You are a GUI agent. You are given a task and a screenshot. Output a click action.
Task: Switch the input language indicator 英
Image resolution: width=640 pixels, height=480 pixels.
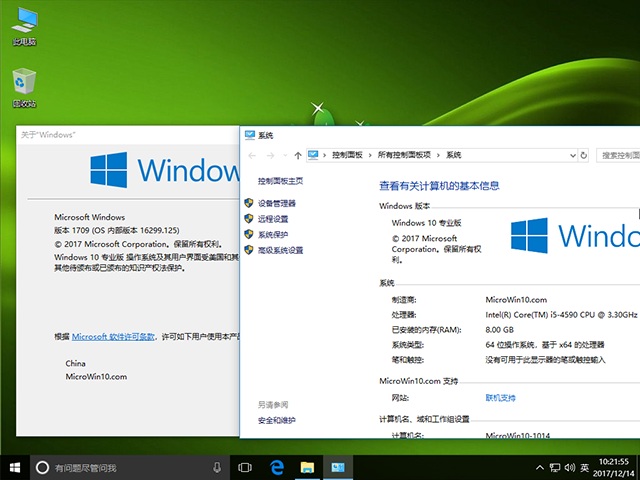point(584,467)
